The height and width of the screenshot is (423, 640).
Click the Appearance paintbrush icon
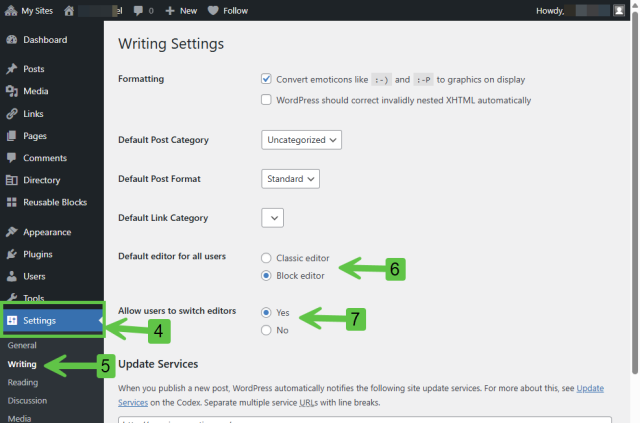(x=12, y=232)
